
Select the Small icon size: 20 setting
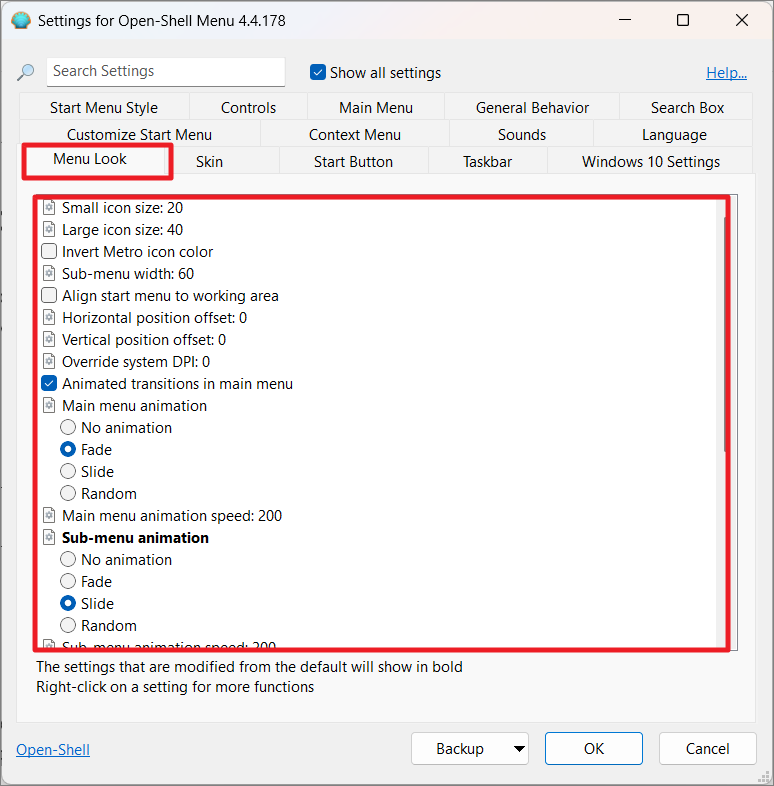(122, 208)
